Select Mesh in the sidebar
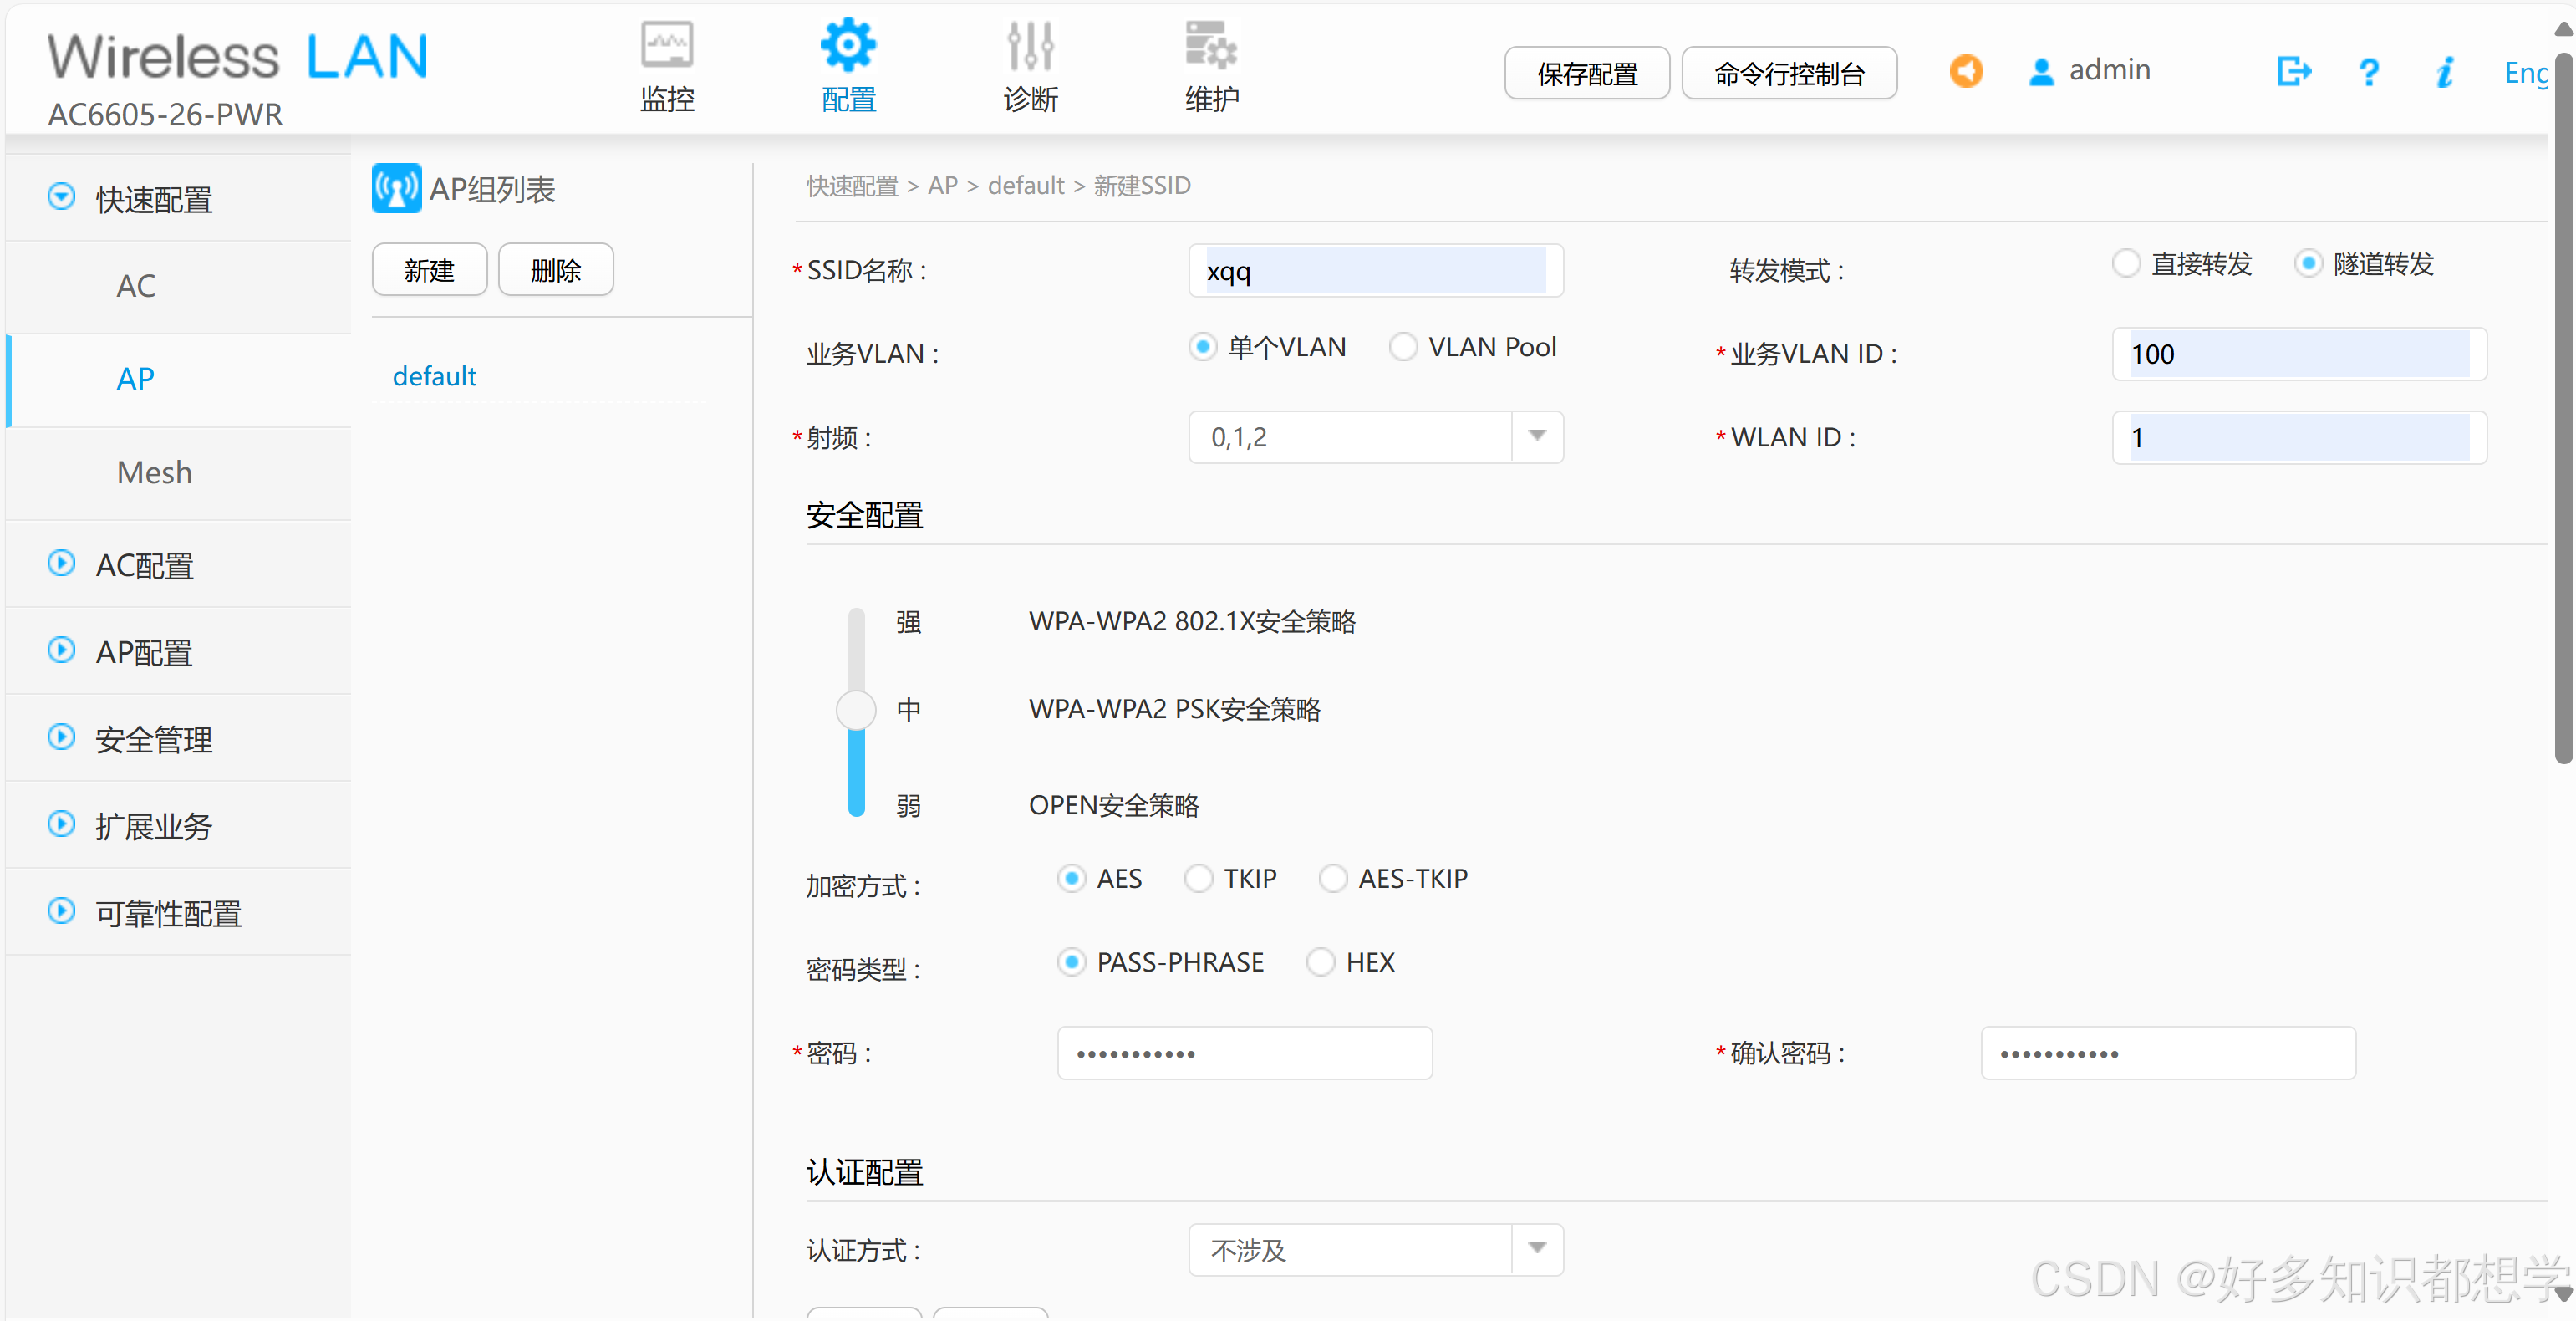Screen dimensions: 2576x1321 click(x=154, y=472)
